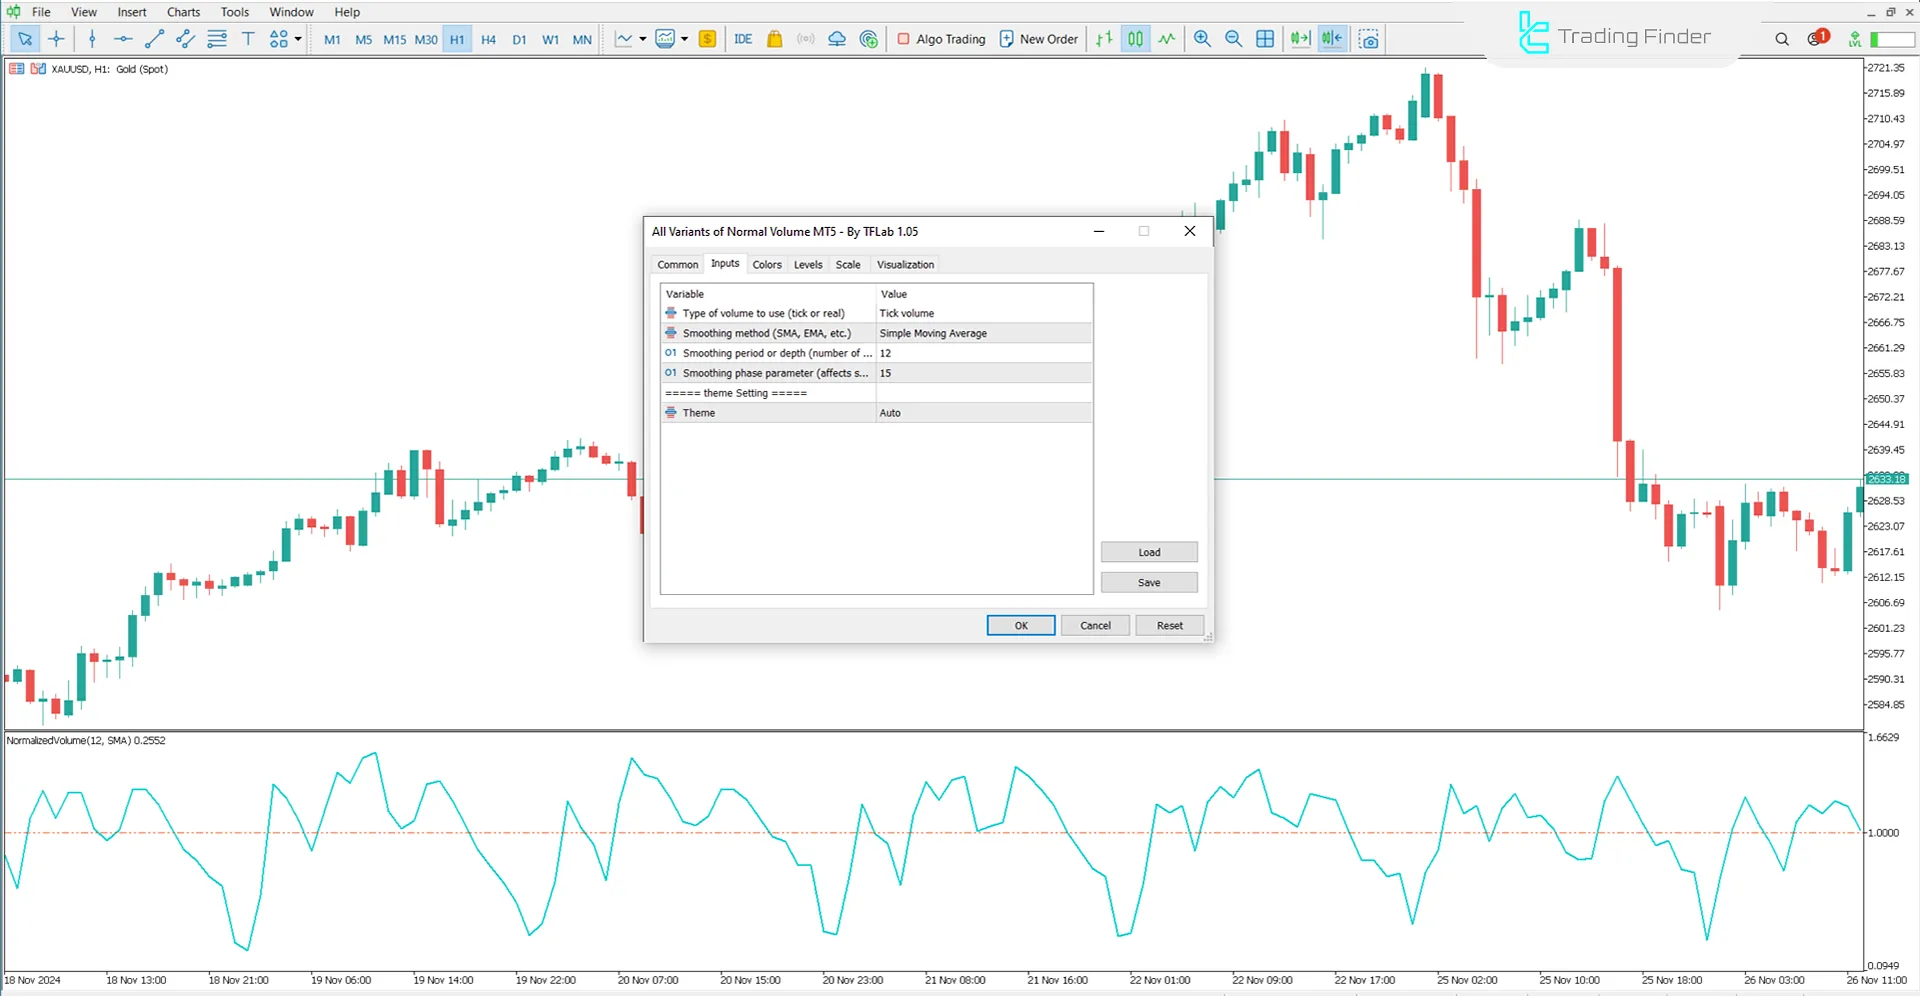Click the zoom out magnifier icon

1233,39
